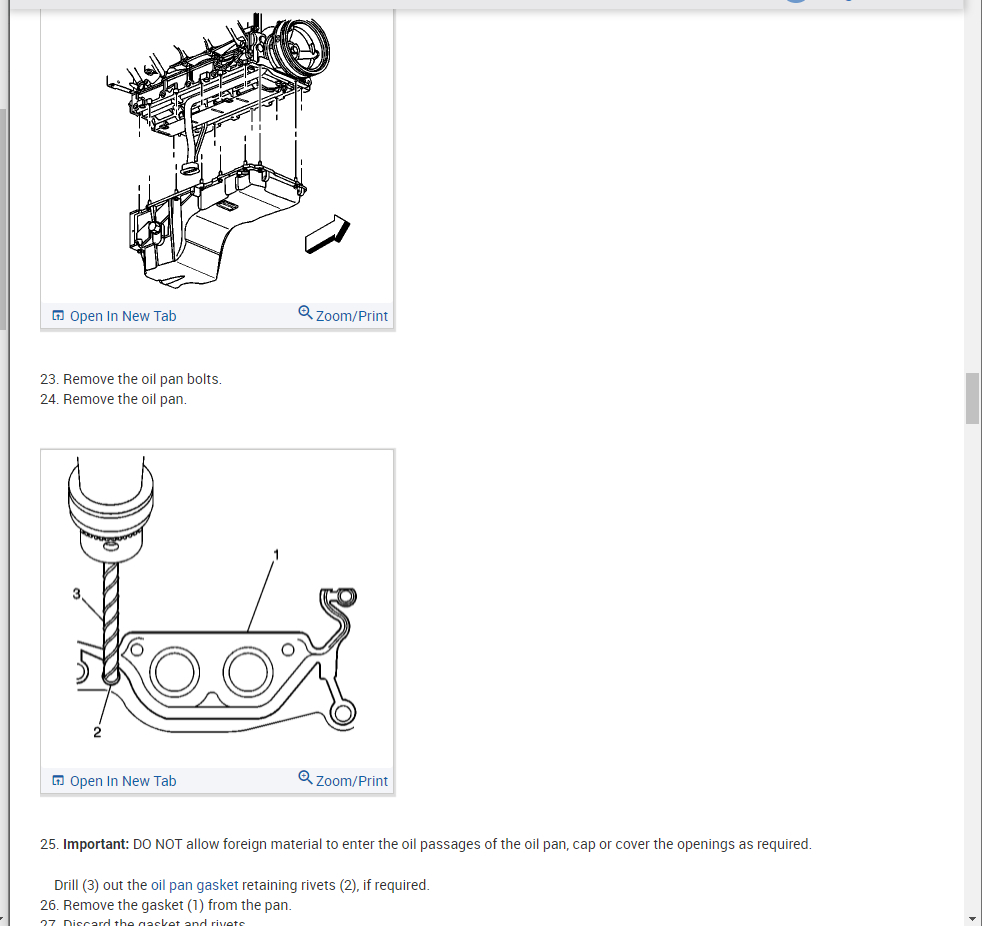Click the right vertical scrollbar thumb
This screenshot has width=982, height=926.
point(972,398)
